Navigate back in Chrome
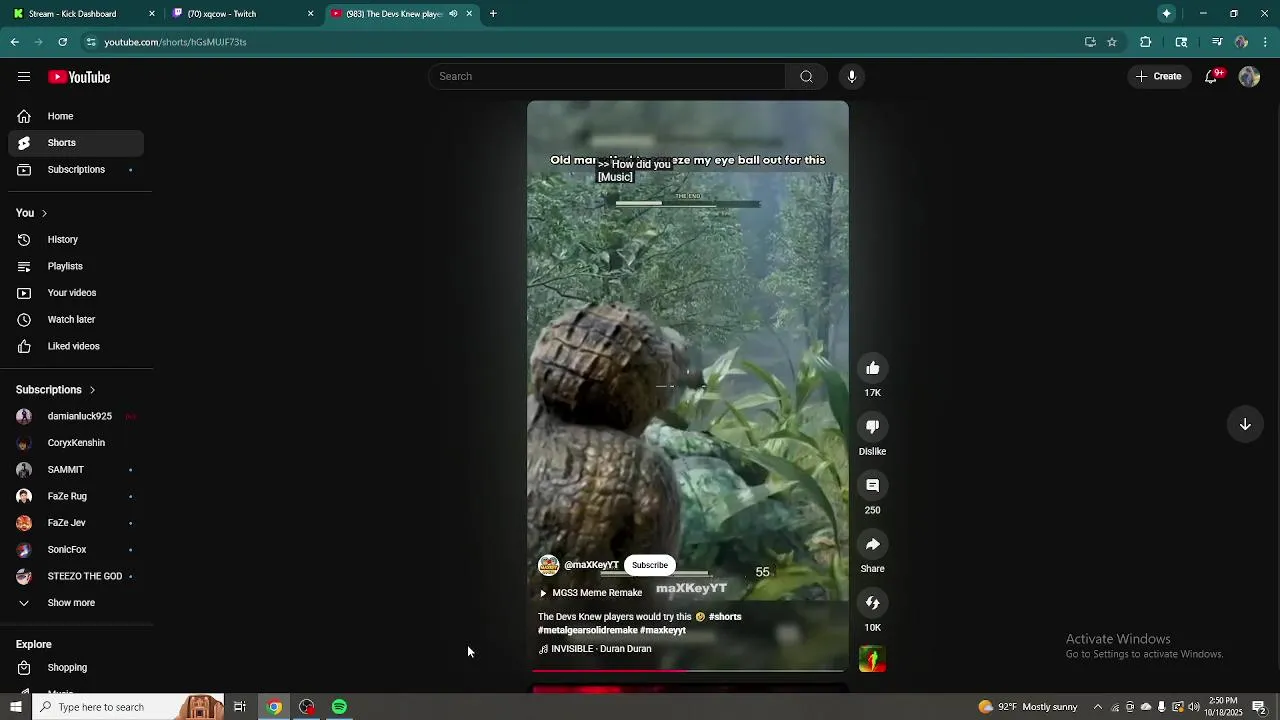This screenshot has width=1280, height=720. pos(14,42)
